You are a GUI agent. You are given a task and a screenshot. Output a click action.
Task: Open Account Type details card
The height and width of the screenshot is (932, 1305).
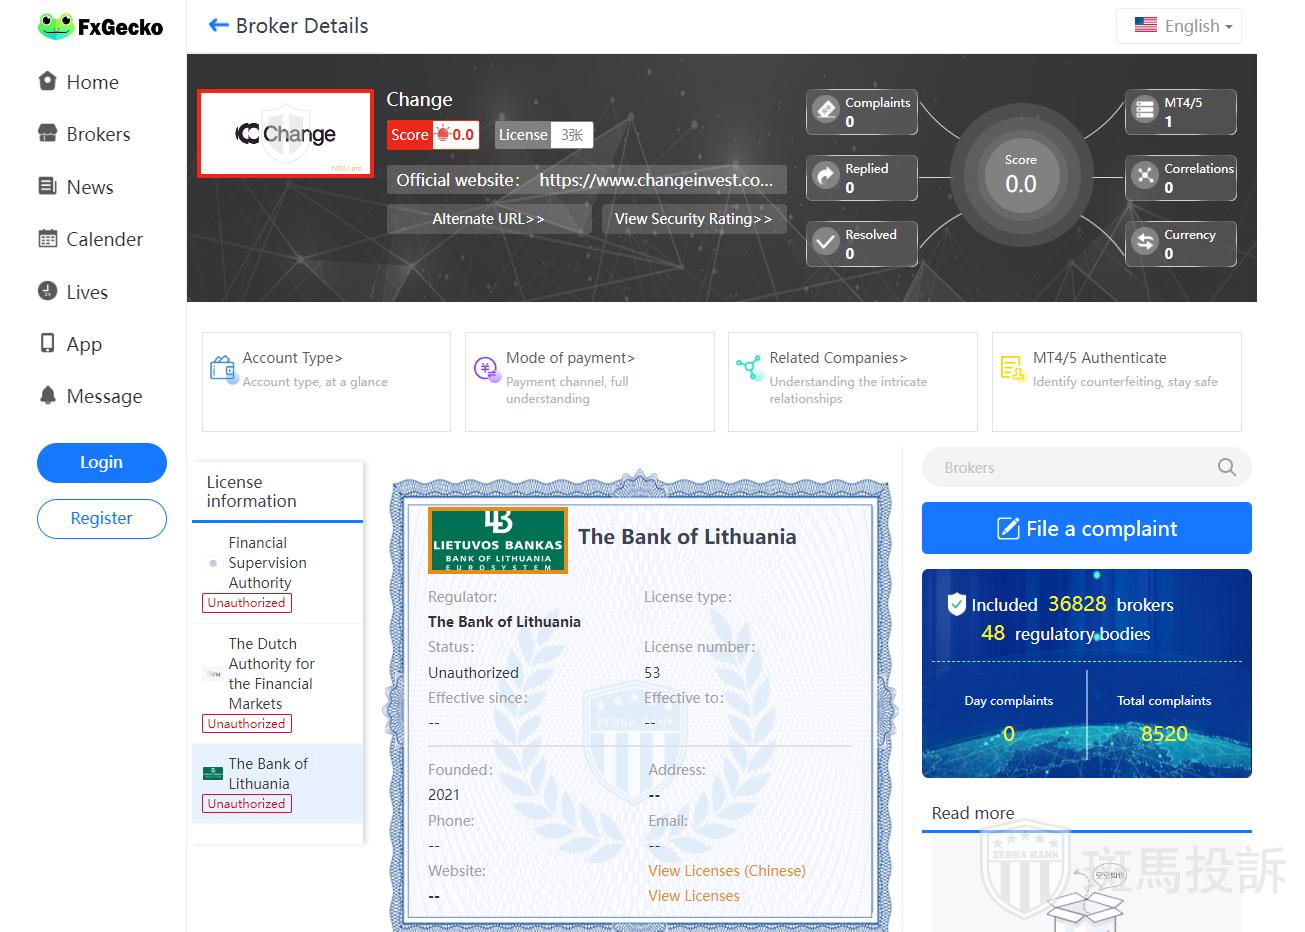coord(326,380)
